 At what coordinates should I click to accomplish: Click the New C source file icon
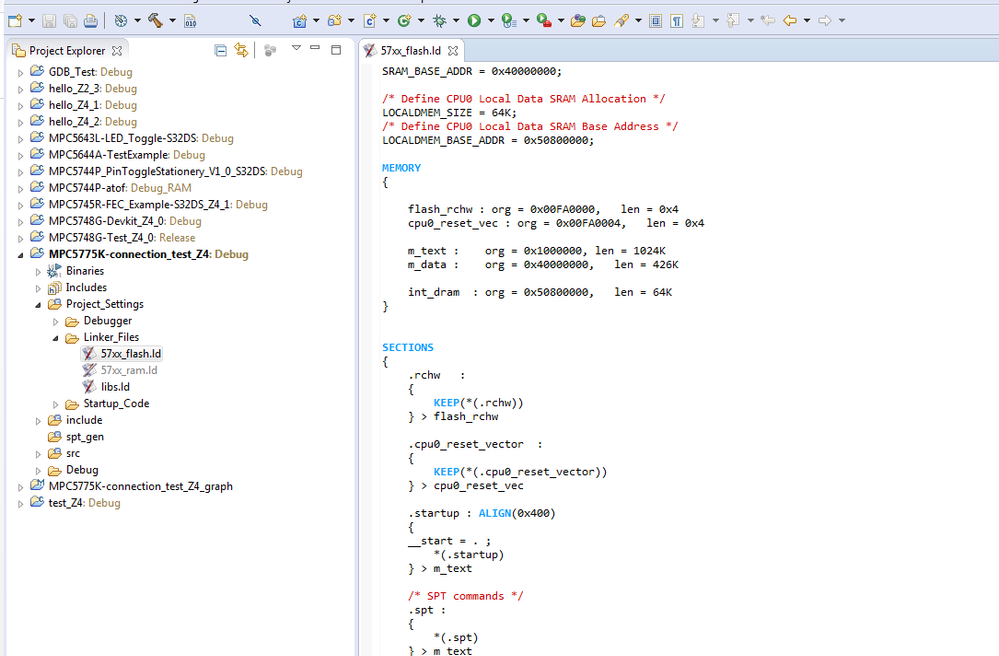click(x=370, y=20)
